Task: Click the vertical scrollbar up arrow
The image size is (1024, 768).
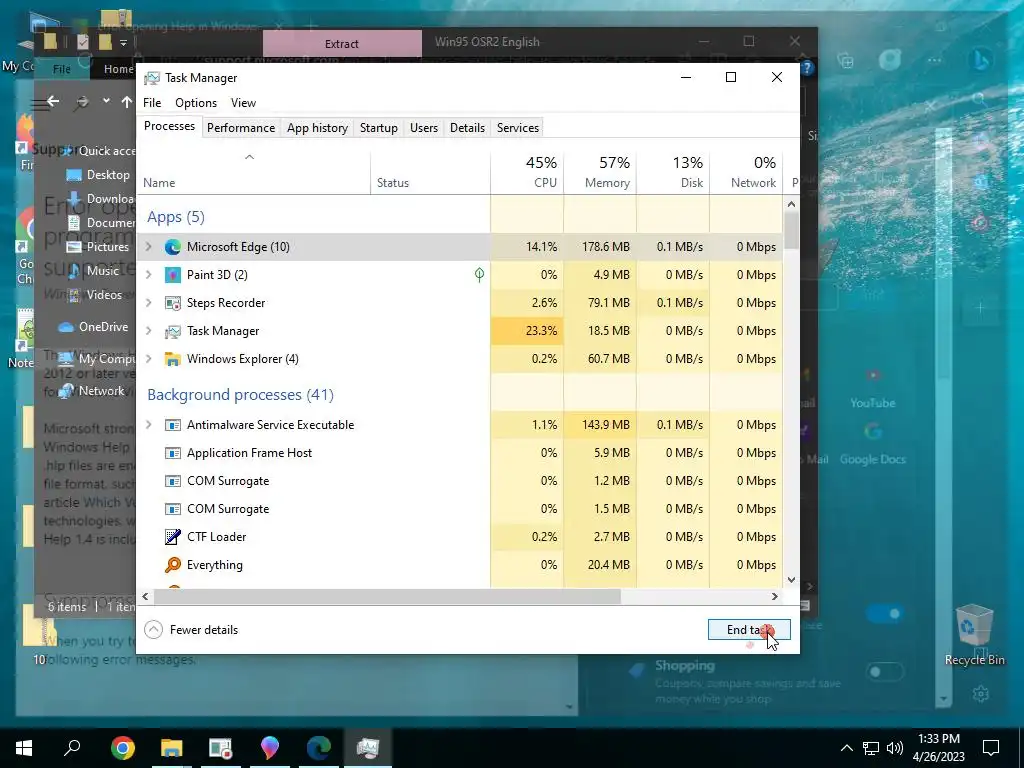Action: click(792, 204)
